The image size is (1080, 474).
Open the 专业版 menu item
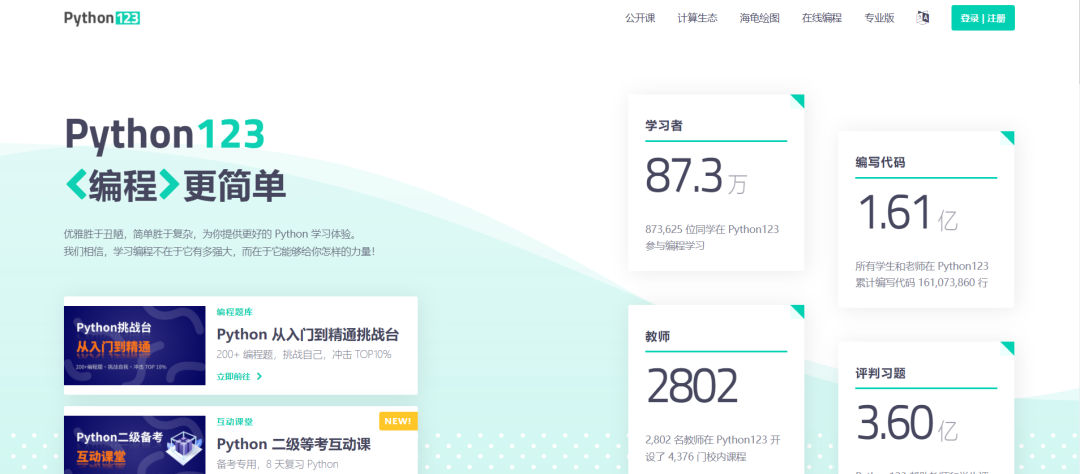point(880,18)
